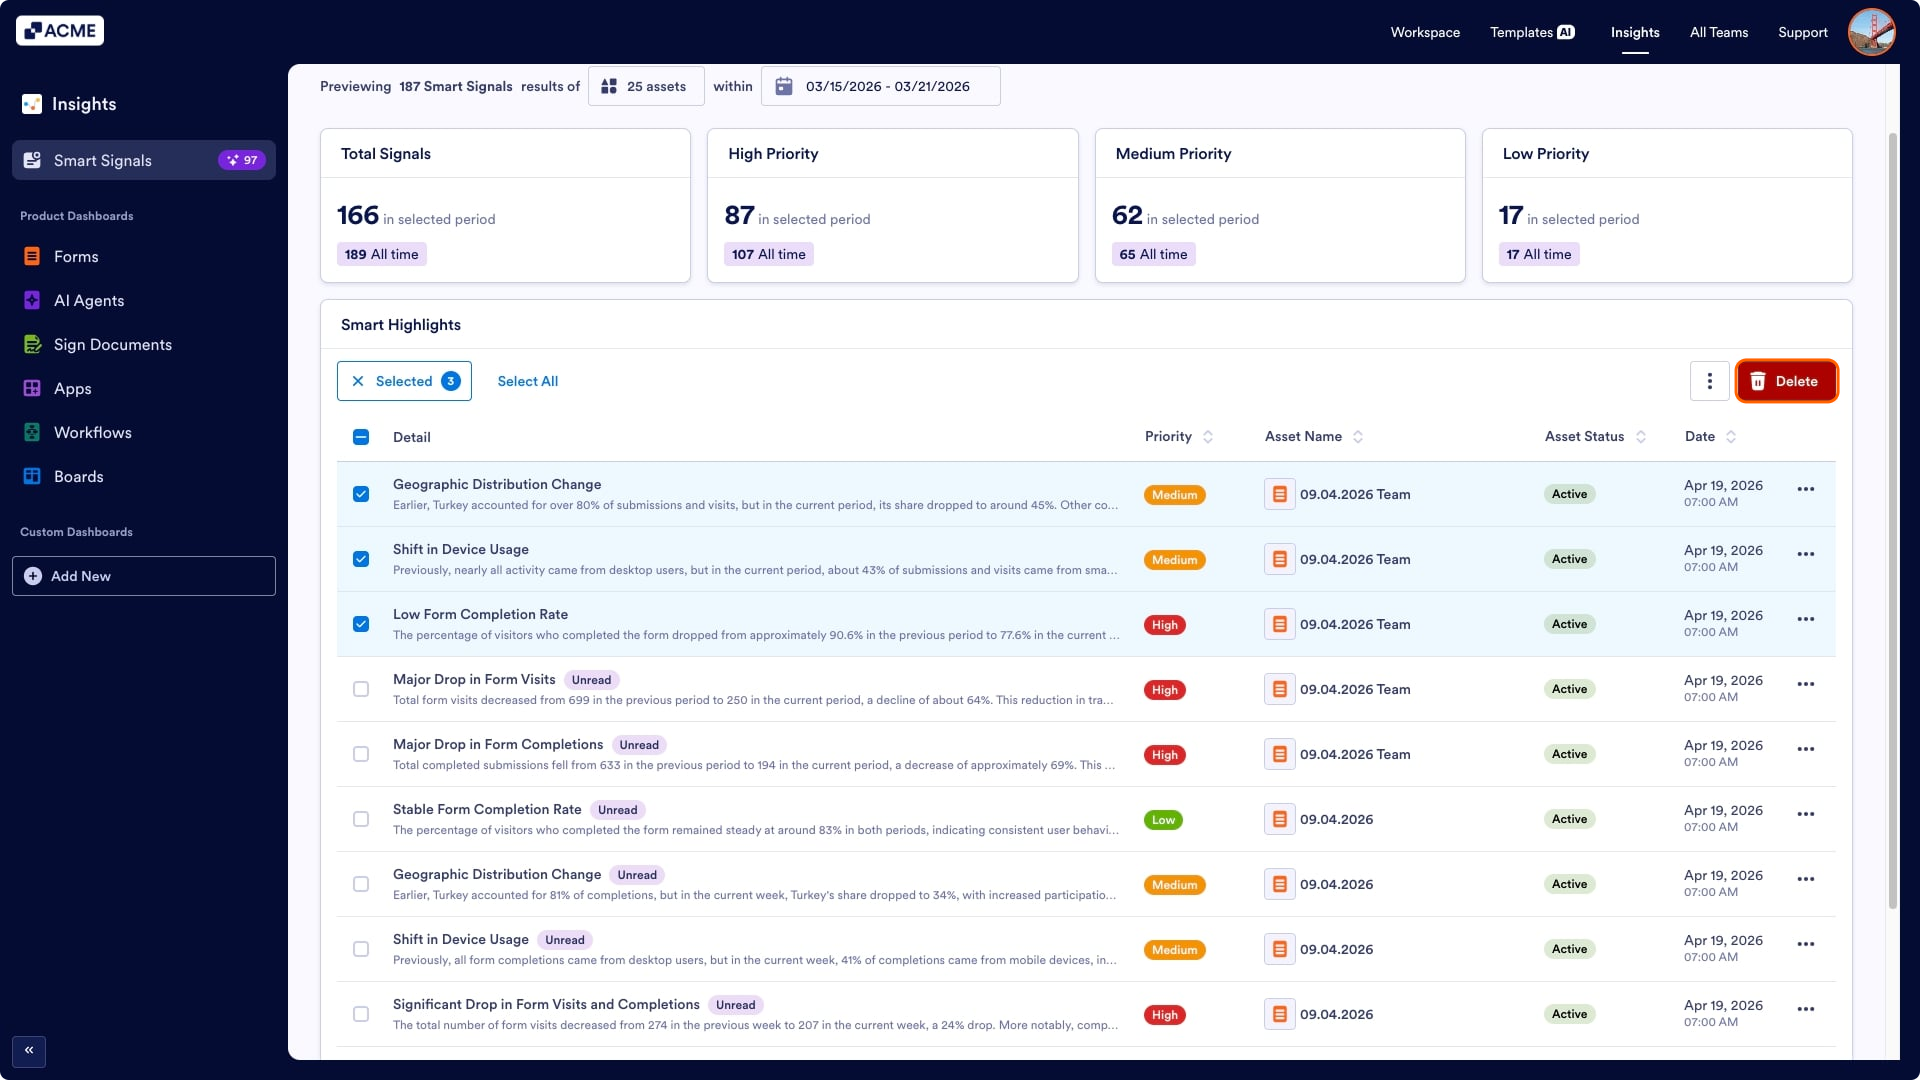Open row menu for Major Drop in Form Visits
Screen dimensions: 1920x1080
click(x=1805, y=685)
